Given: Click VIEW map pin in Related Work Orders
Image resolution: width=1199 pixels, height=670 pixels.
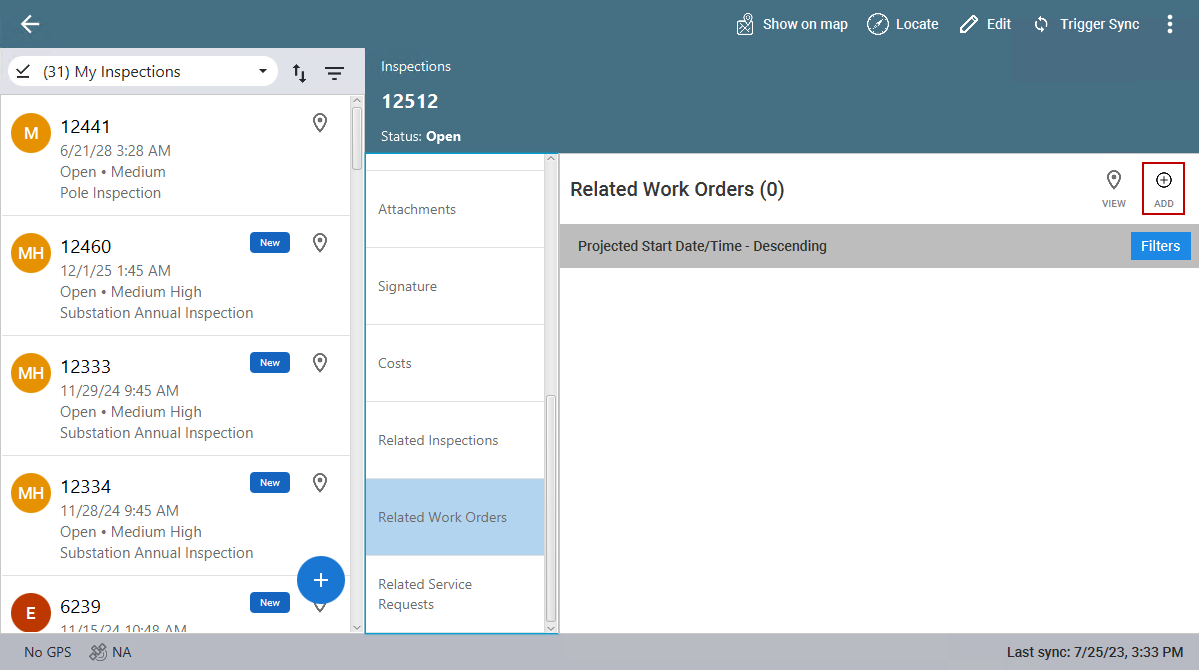Looking at the screenshot, I should (x=1113, y=188).
